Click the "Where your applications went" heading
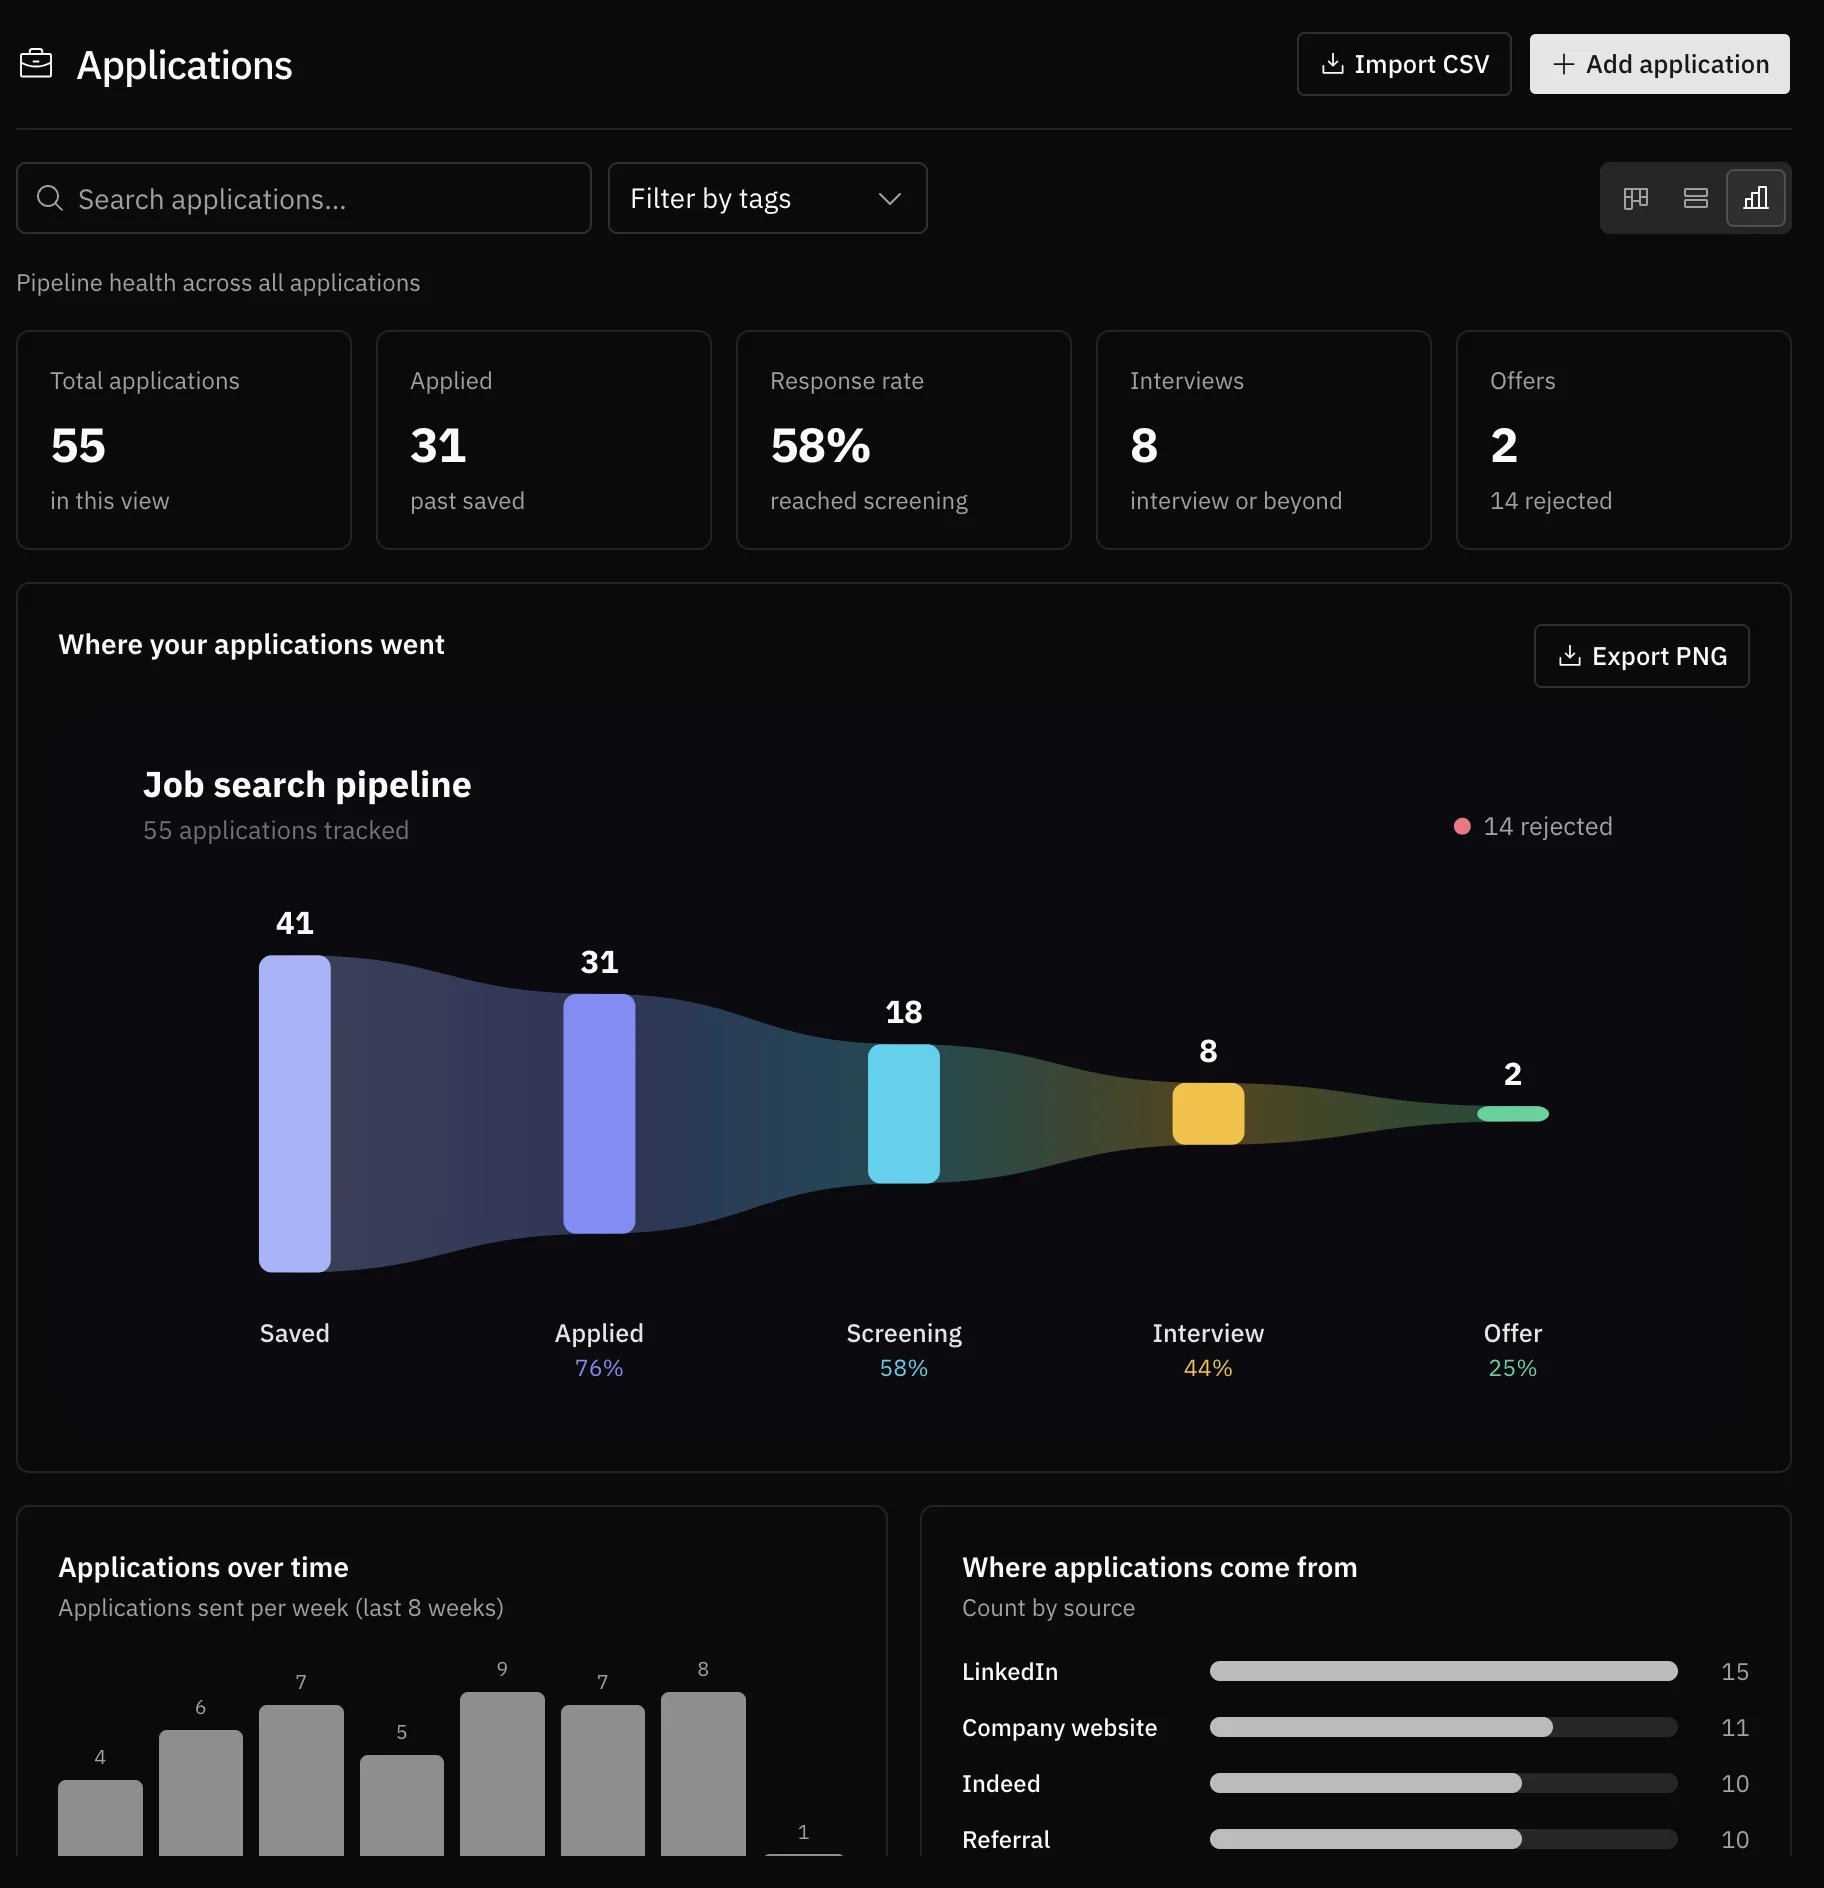 point(251,645)
